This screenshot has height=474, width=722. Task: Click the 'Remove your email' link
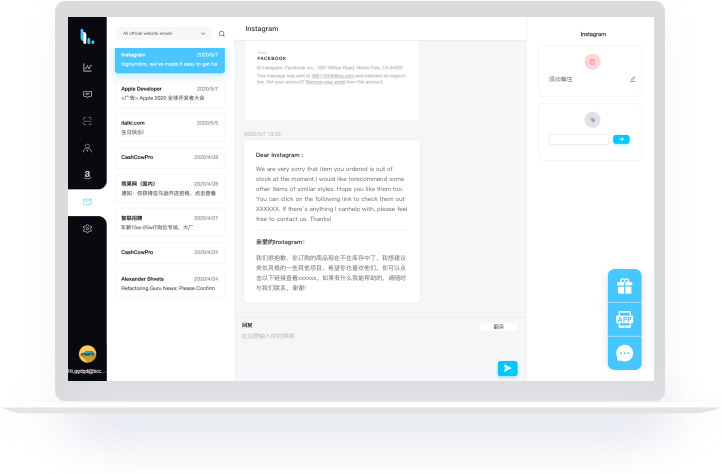[325, 82]
